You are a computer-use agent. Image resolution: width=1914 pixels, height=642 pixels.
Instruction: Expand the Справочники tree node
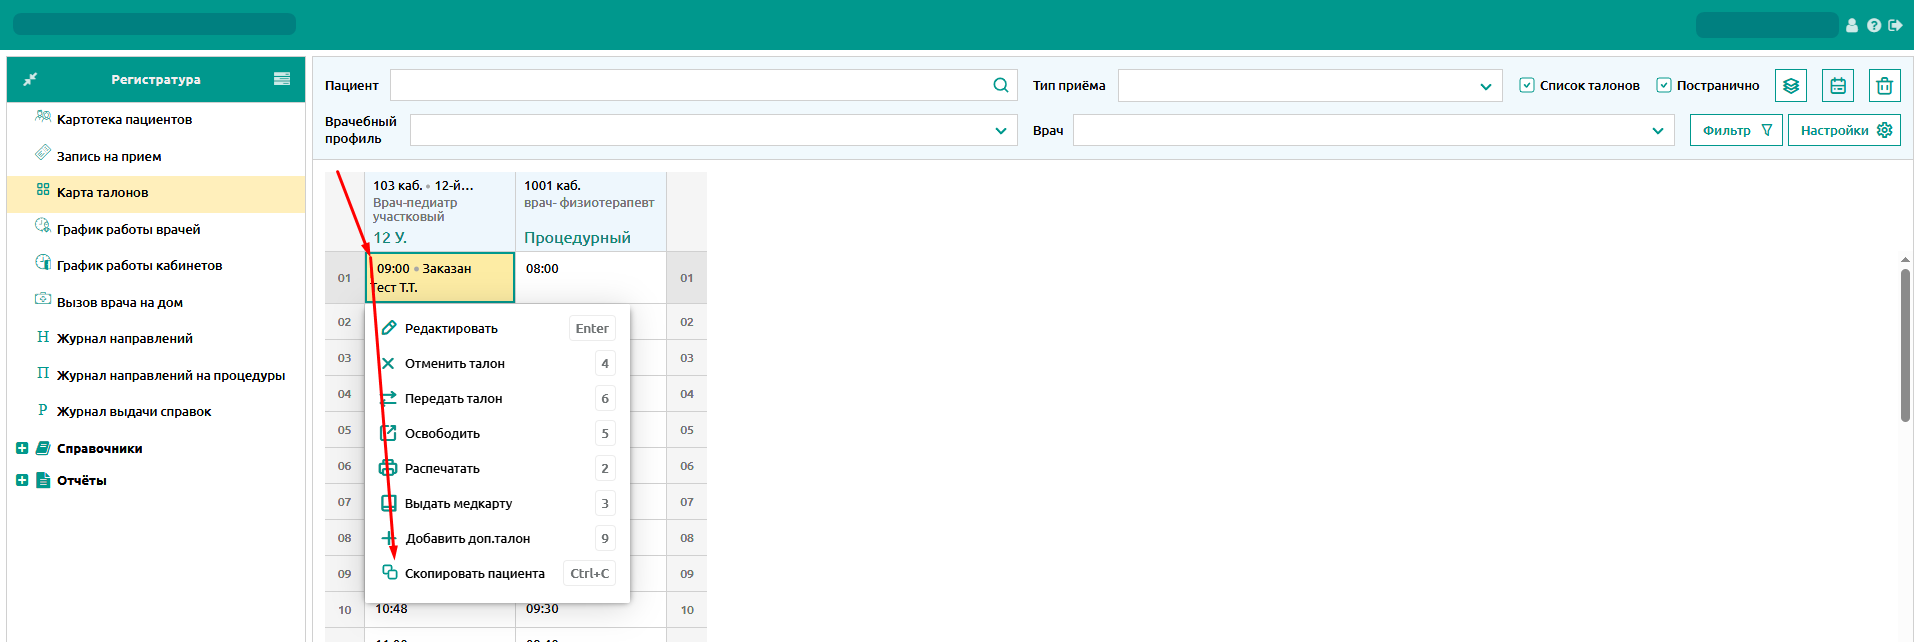pos(22,449)
